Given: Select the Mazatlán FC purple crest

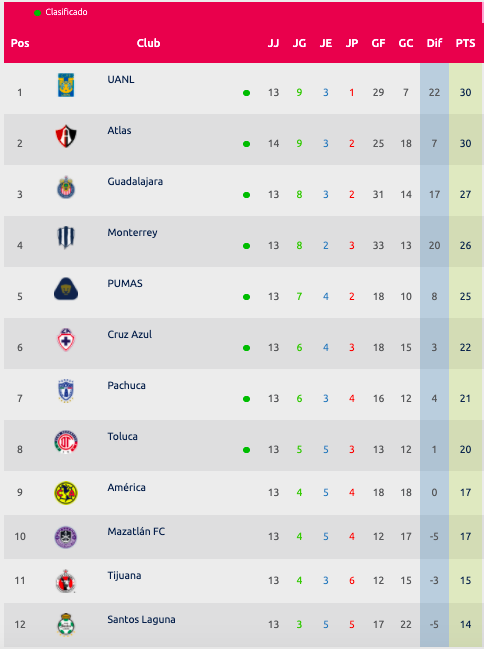Looking at the screenshot, I should (66, 537).
